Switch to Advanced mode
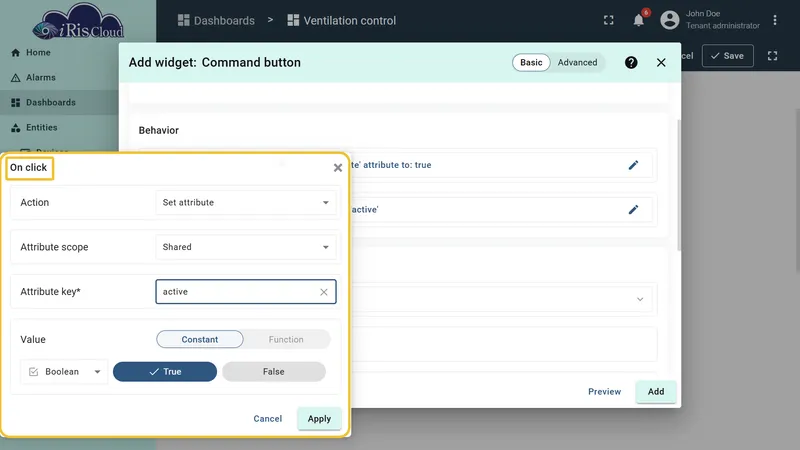 577,62
